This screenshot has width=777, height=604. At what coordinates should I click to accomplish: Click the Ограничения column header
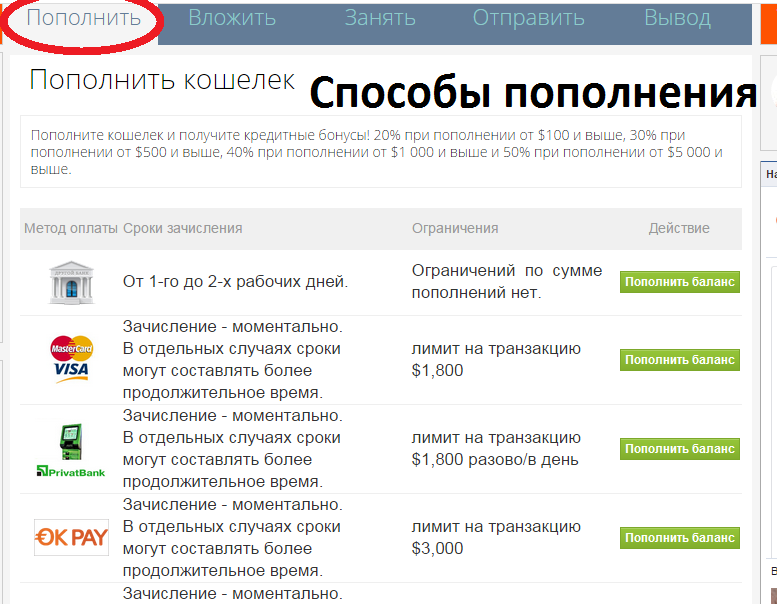point(455,228)
